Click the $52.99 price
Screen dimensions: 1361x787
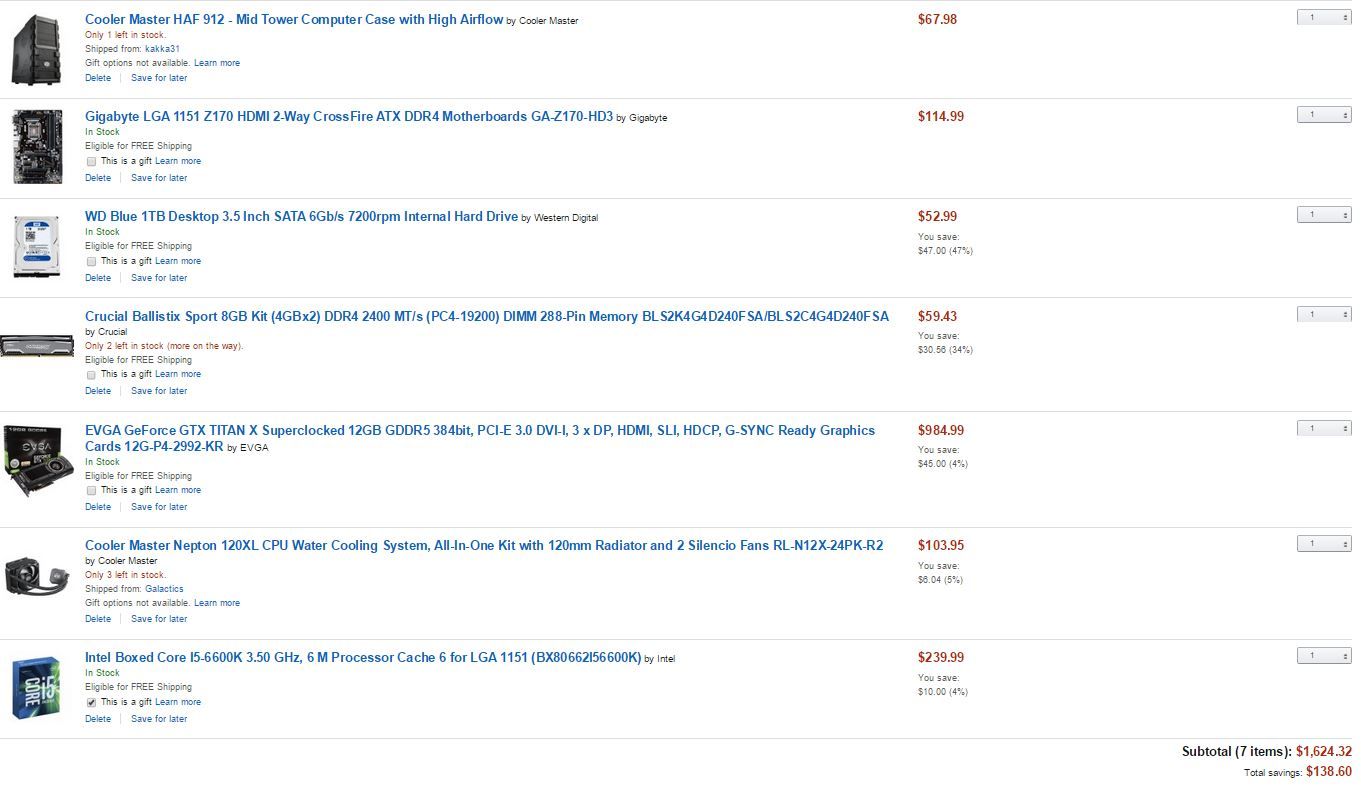point(937,216)
